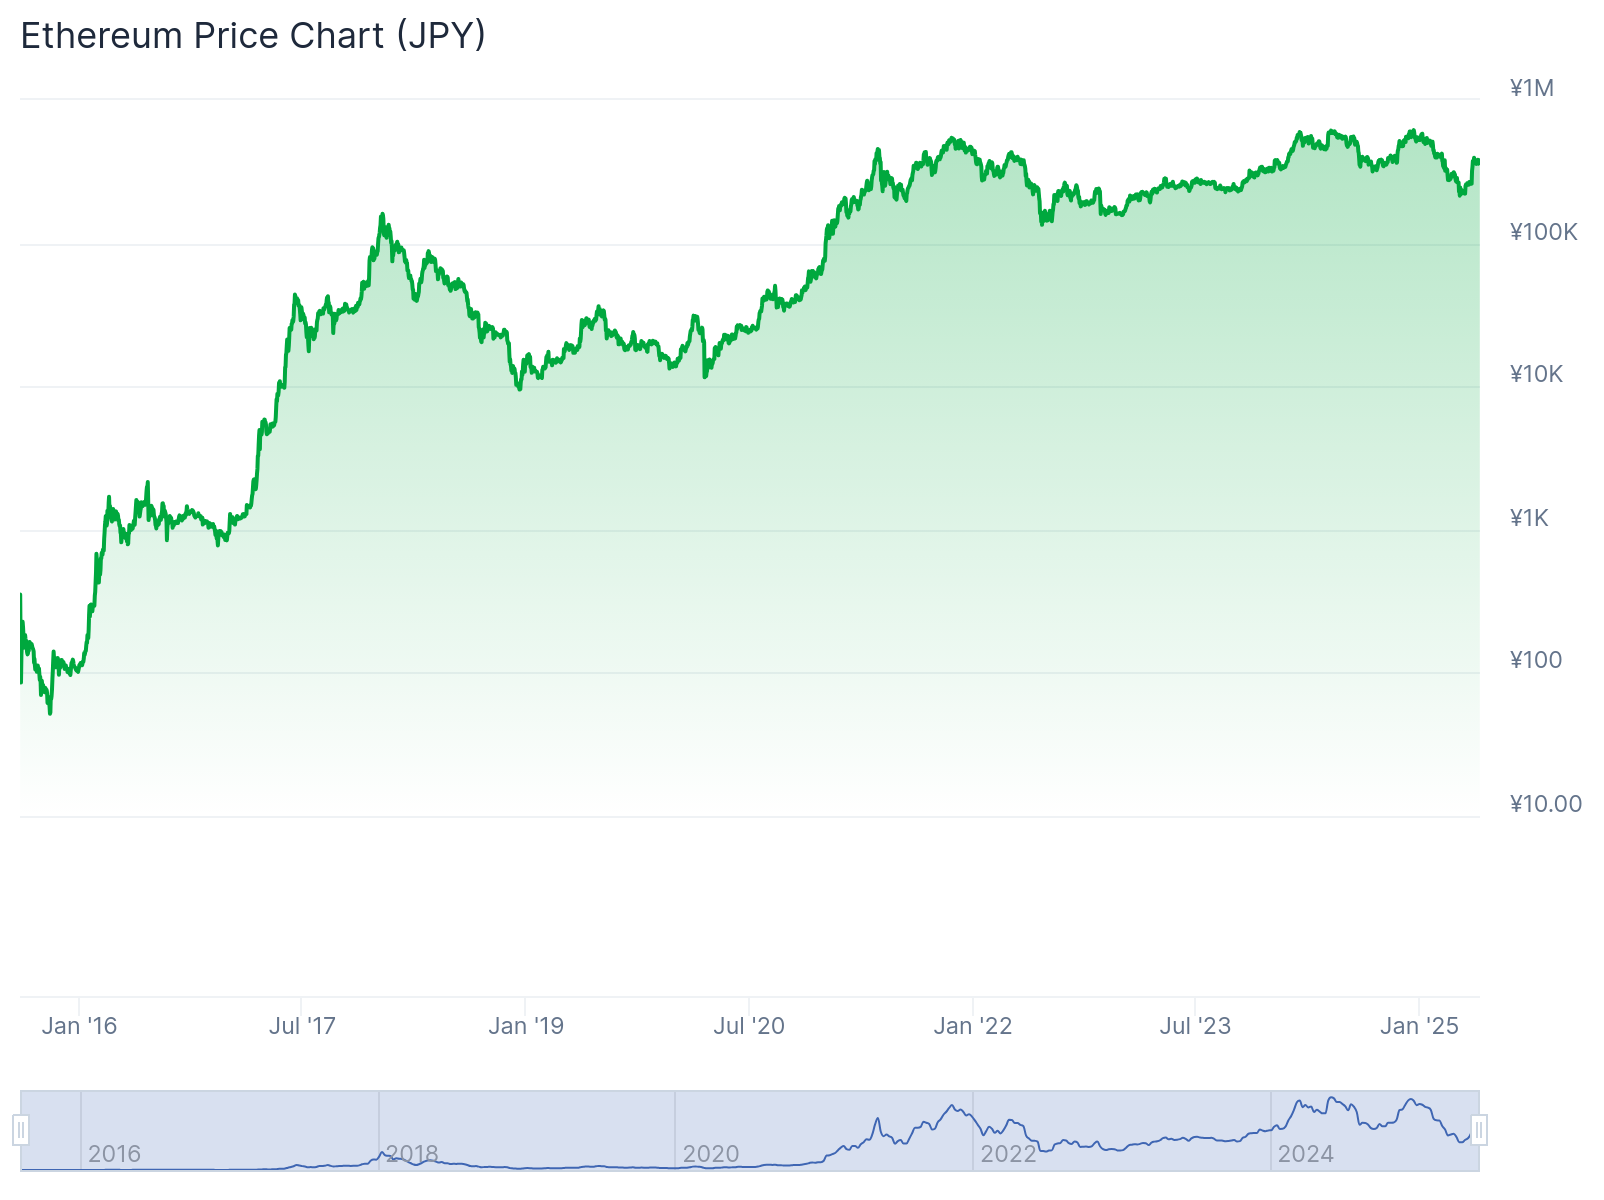The width and height of the screenshot is (1604, 1200).
Task: Click the 2024 navigator year label
Action: pyautogui.click(x=1306, y=1155)
